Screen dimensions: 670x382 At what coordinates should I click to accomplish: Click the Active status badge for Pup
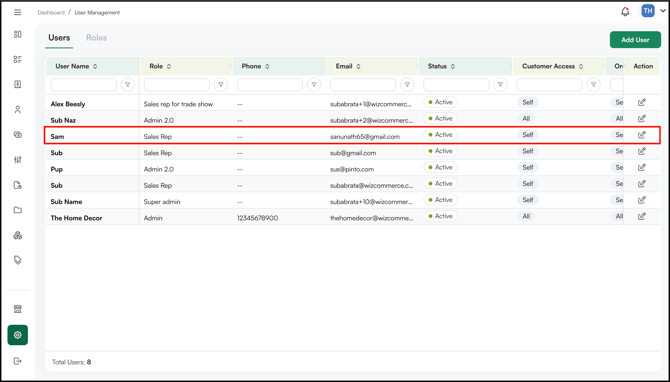[x=441, y=167]
